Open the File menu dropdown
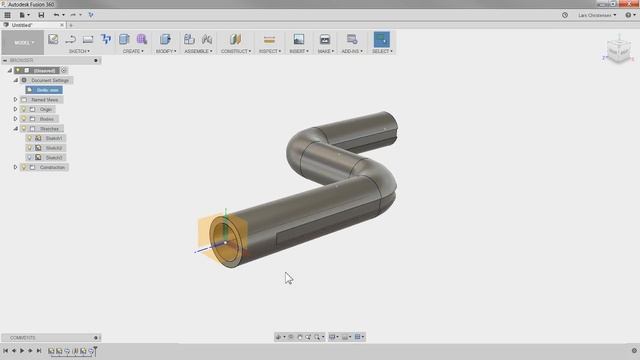Image resolution: width=640 pixels, height=360 pixels. point(24,15)
